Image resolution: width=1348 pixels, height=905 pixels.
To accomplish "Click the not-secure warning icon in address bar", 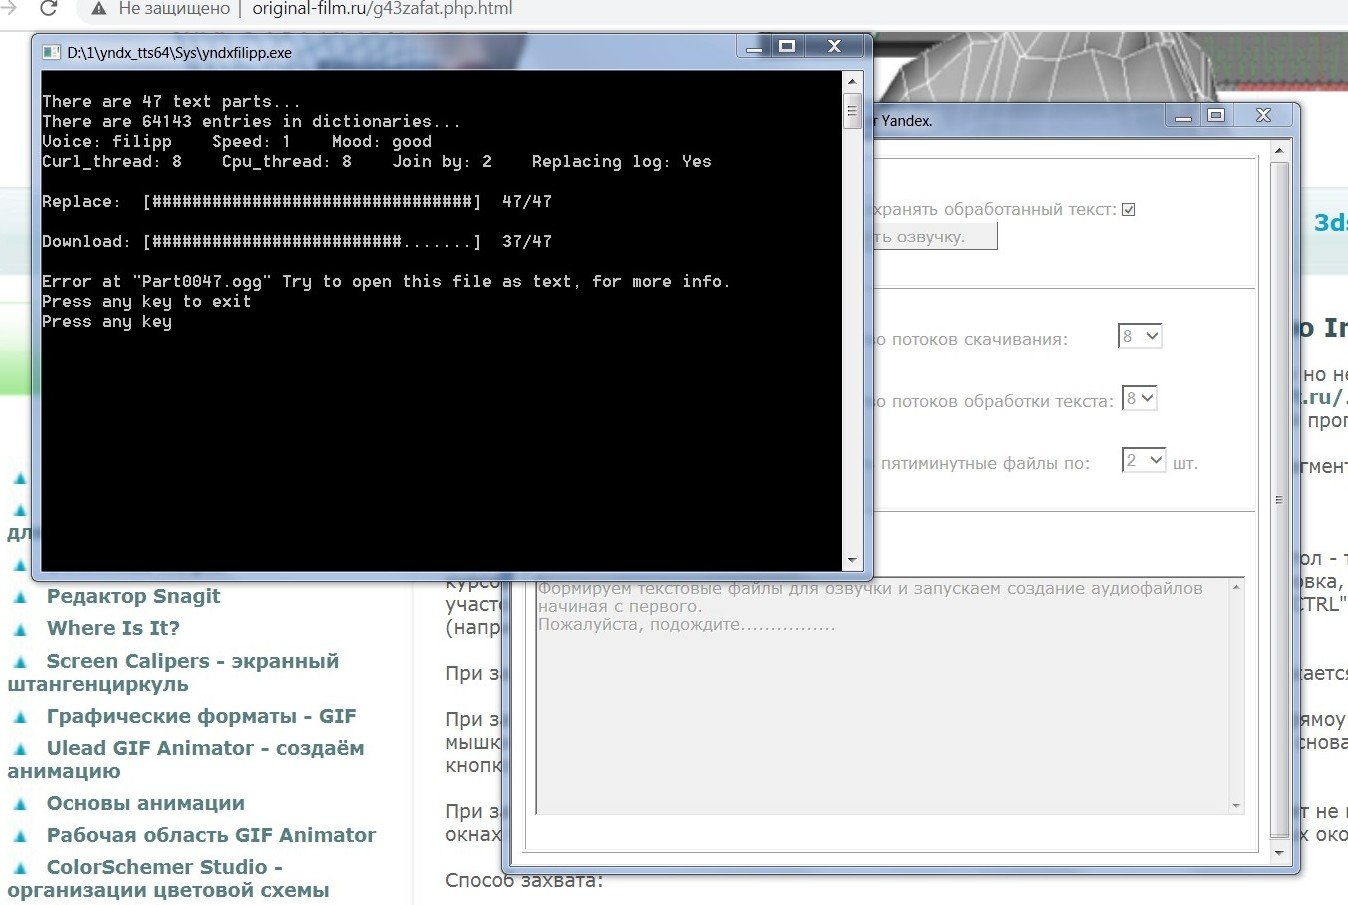I will point(98,9).
